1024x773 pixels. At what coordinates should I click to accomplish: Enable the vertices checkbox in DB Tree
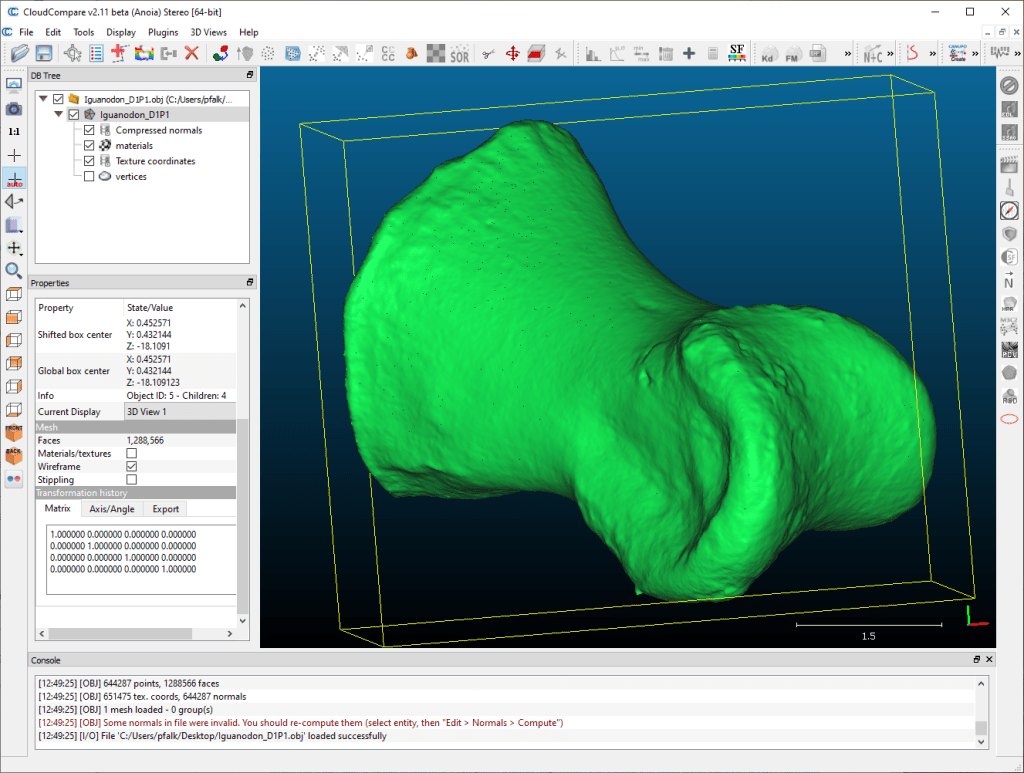click(x=90, y=177)
